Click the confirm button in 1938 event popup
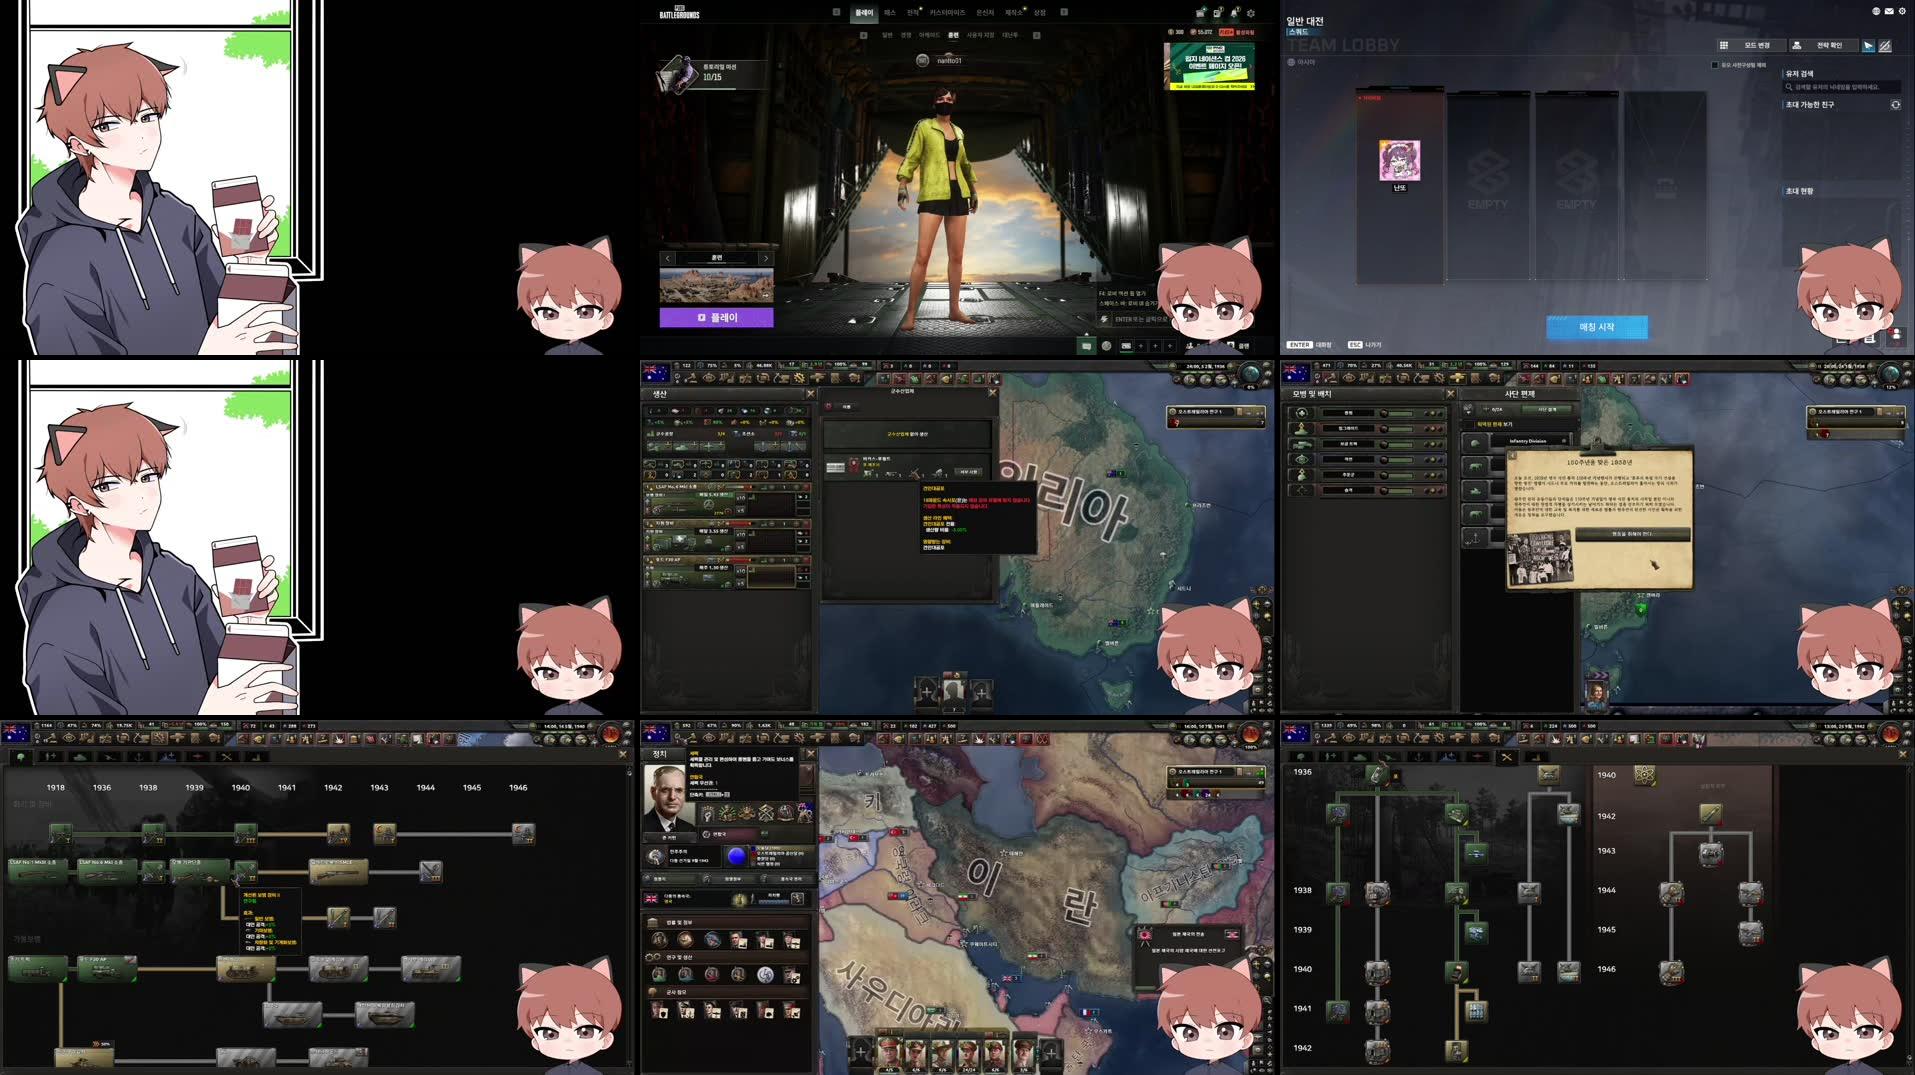This screenshot has width=1915, height=1075. (1632, 534)
